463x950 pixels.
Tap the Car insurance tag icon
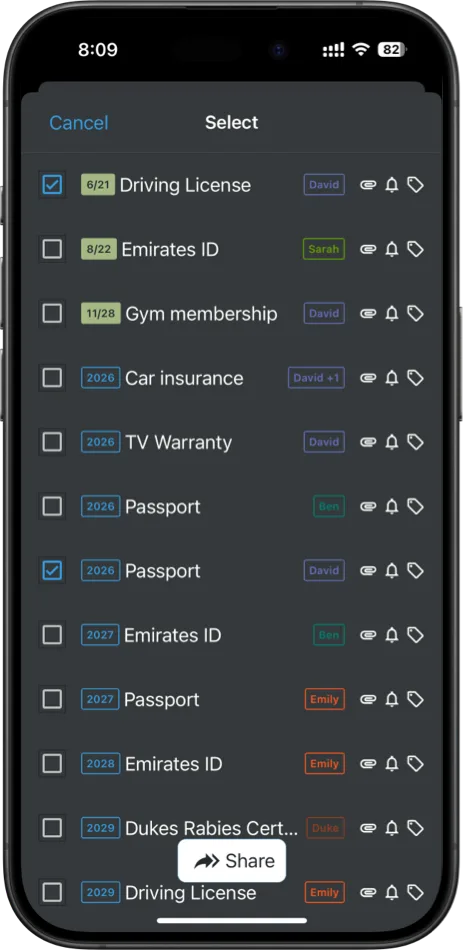click(x=415, y=378)
